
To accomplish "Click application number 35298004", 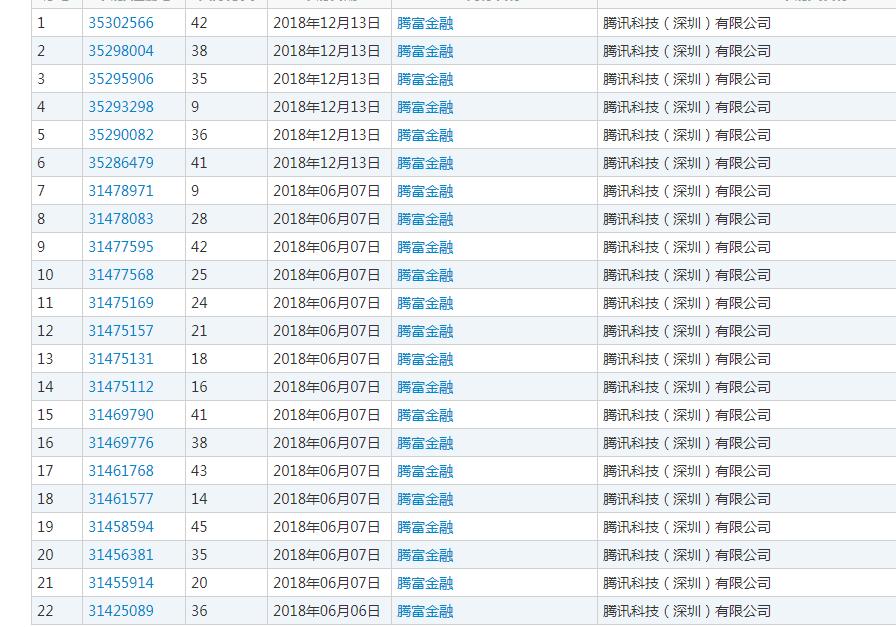I will point(121,51).
